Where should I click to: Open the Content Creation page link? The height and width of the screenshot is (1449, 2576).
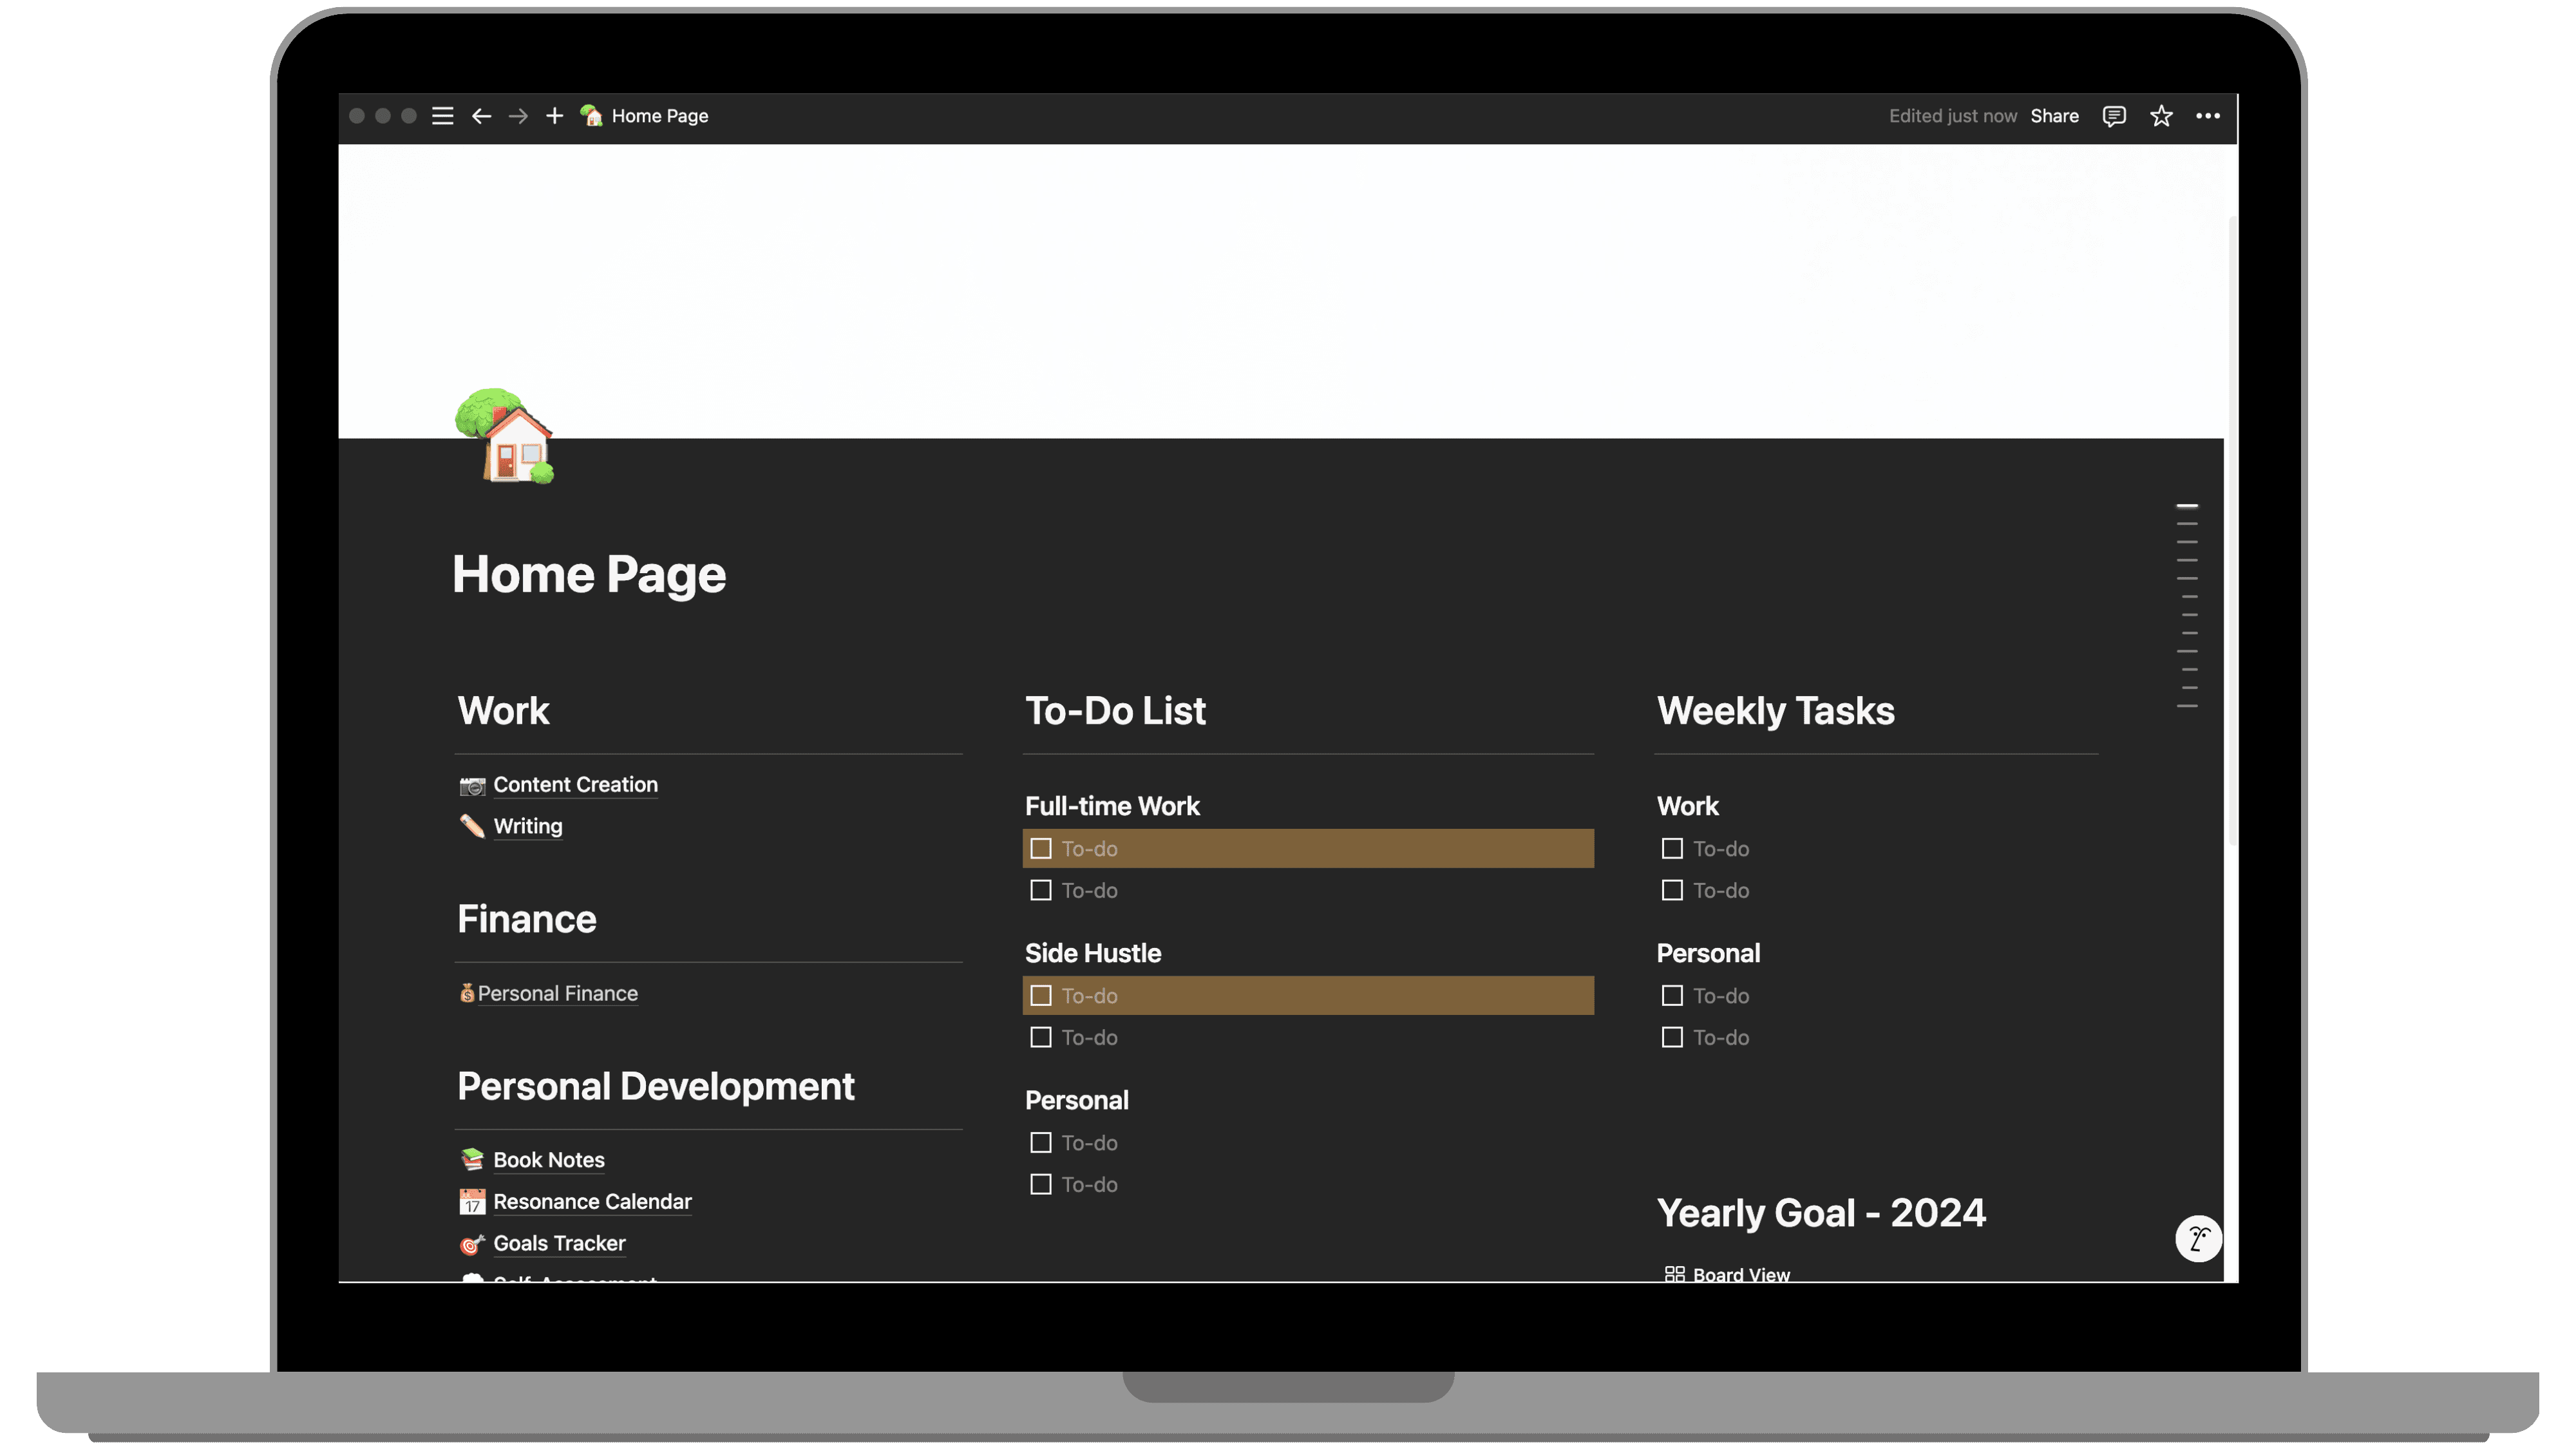click(575, 785)
